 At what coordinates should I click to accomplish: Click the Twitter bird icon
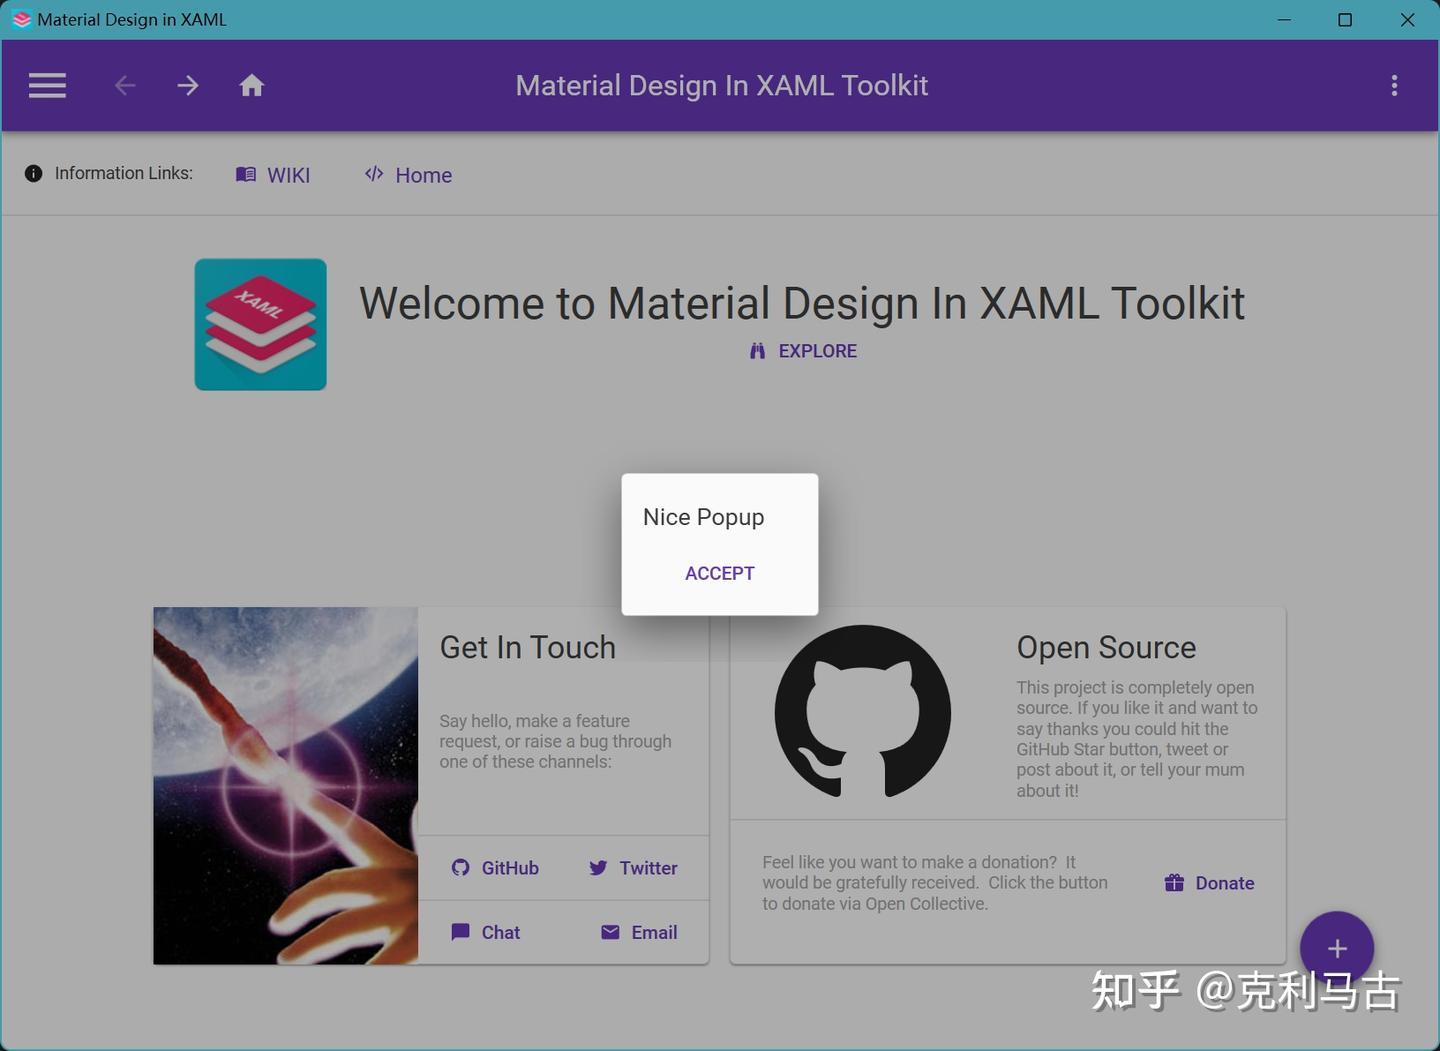pos(598,868)
